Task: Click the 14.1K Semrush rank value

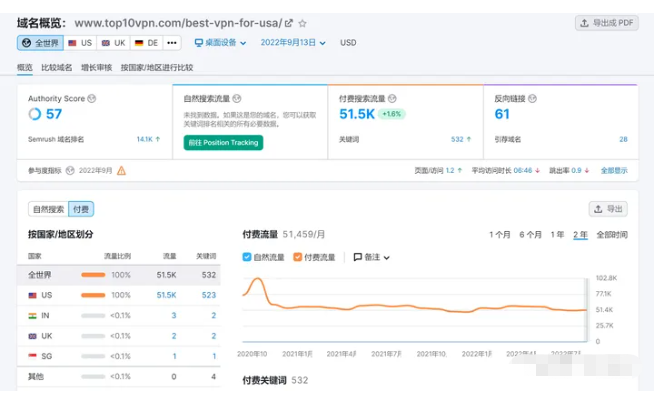Action: [145, 140]
